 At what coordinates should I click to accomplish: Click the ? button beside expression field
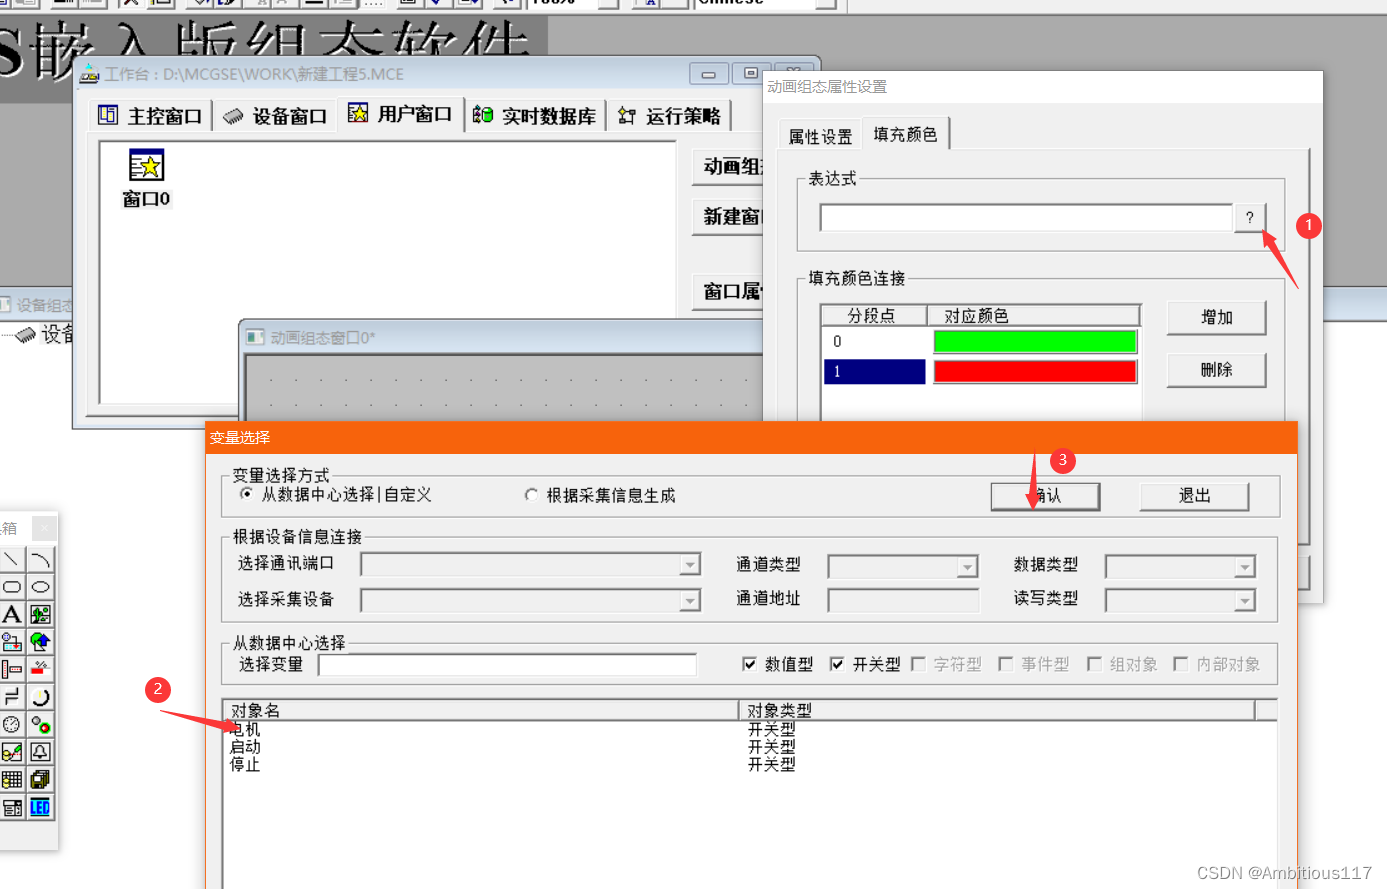1250,217
